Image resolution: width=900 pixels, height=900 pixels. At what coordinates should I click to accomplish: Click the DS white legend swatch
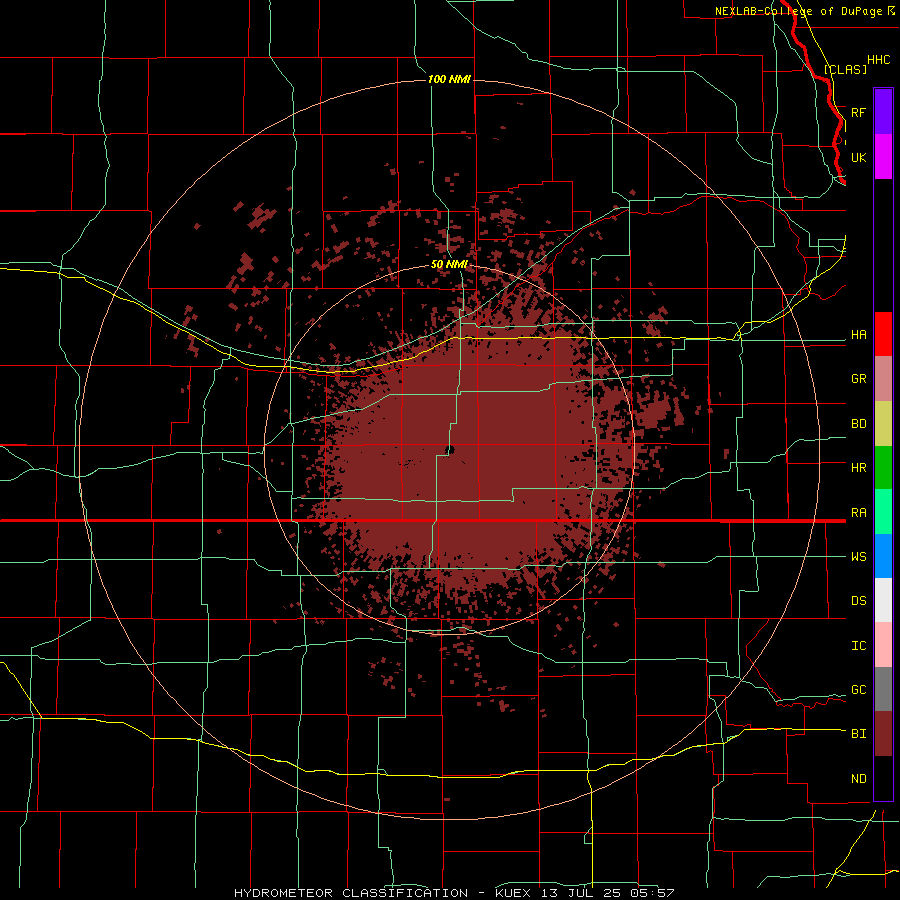pos(883,600)
